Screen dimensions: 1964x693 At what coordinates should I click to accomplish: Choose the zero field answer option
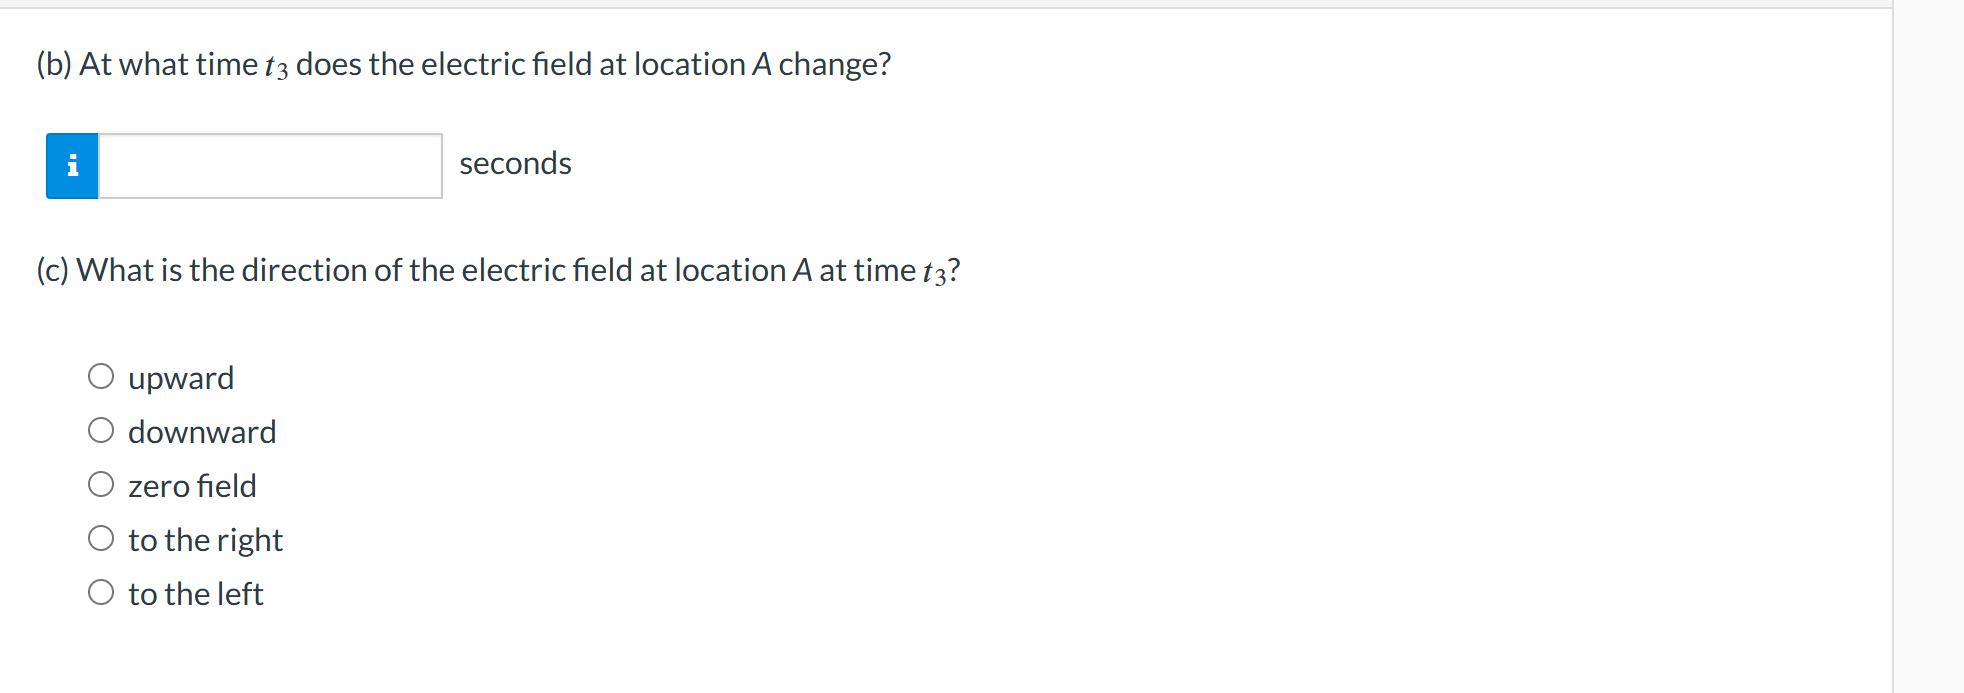tap(101, 483)
